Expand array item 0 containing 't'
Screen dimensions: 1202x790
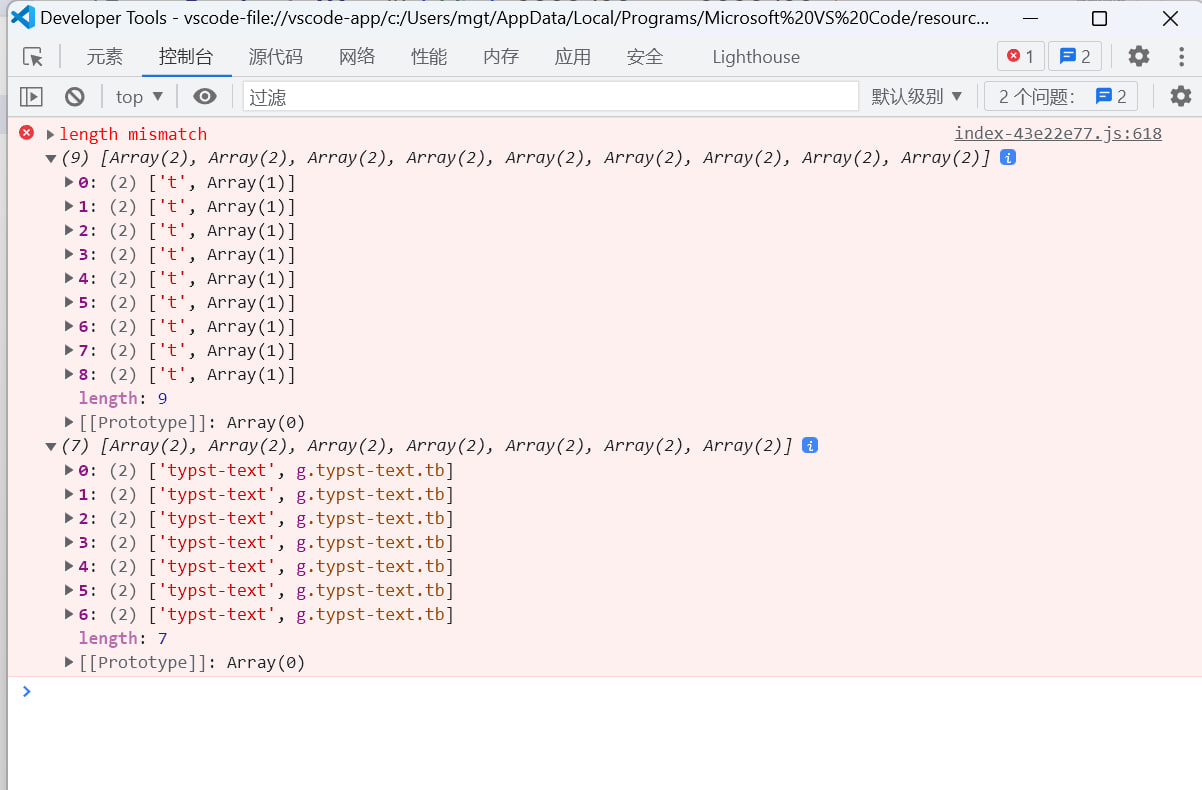click(x=67, y=182)
